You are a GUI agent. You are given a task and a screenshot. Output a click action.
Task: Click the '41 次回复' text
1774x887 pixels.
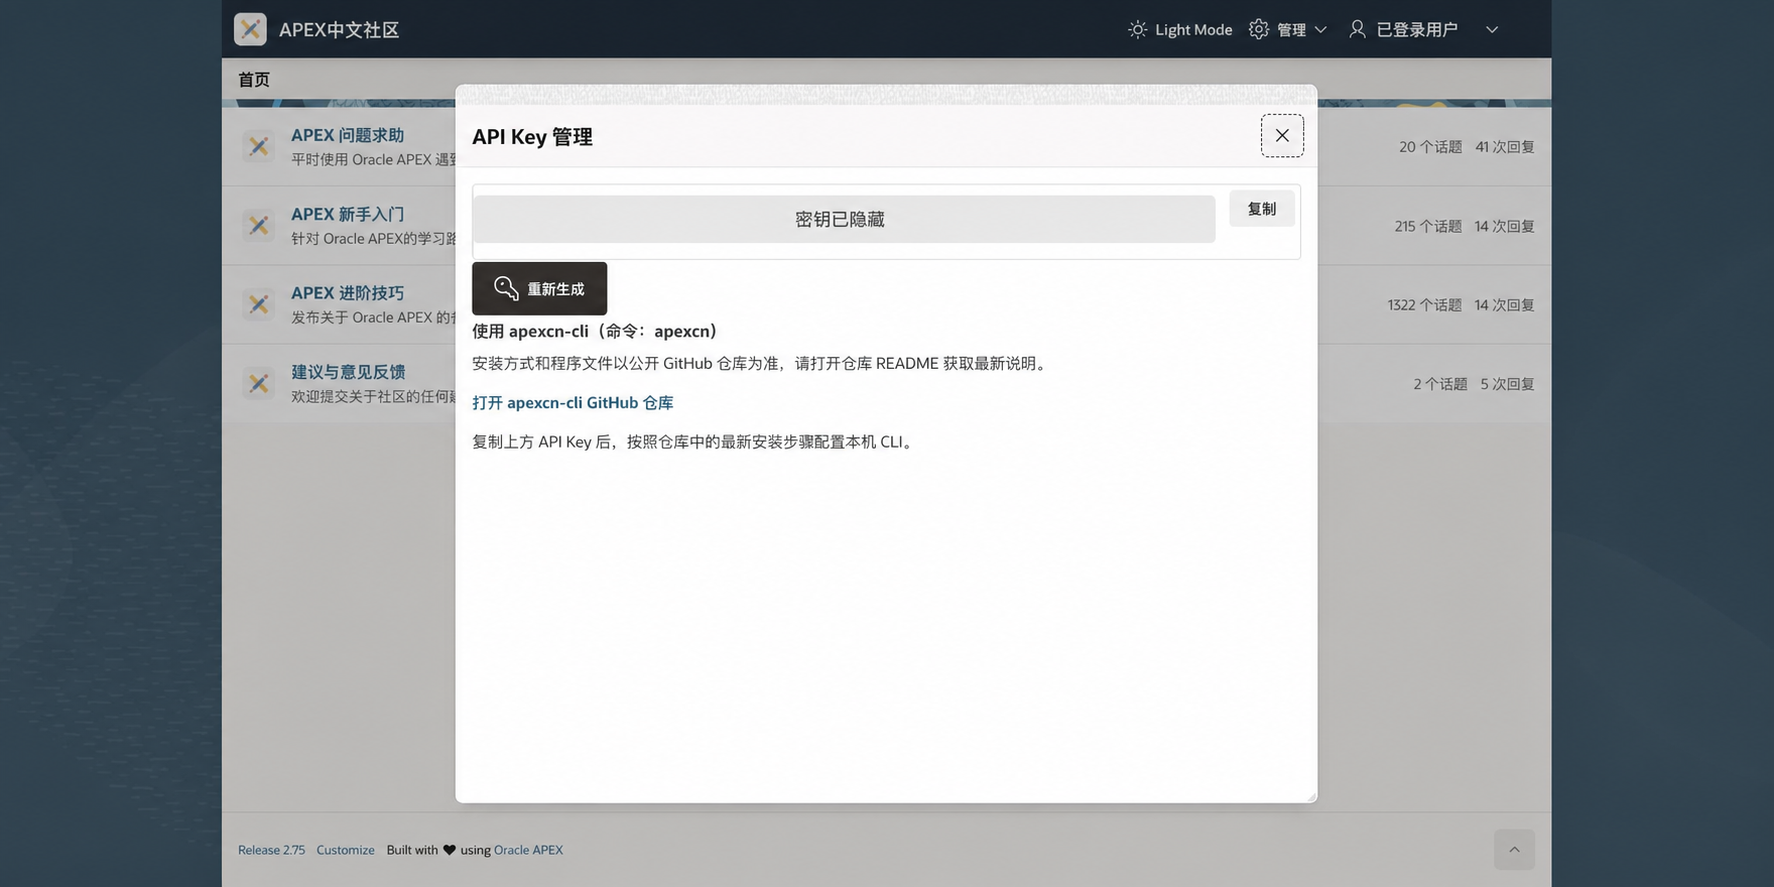(x=1505, y=147)
